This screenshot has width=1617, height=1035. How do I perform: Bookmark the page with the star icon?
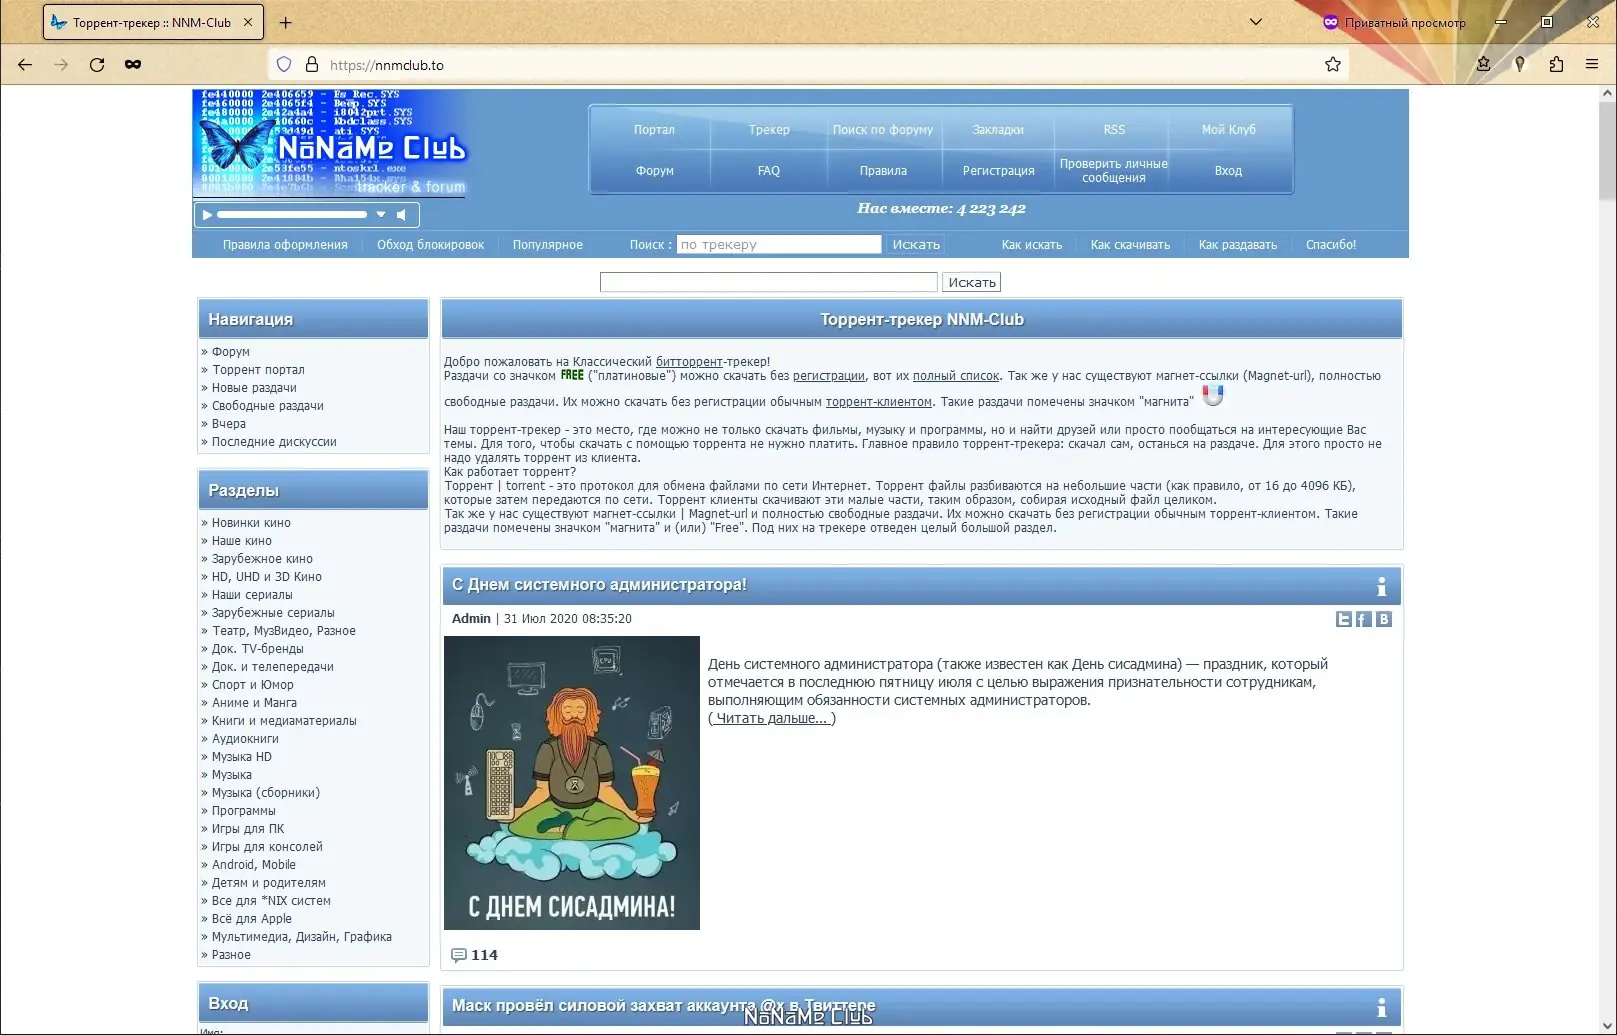1332,64
